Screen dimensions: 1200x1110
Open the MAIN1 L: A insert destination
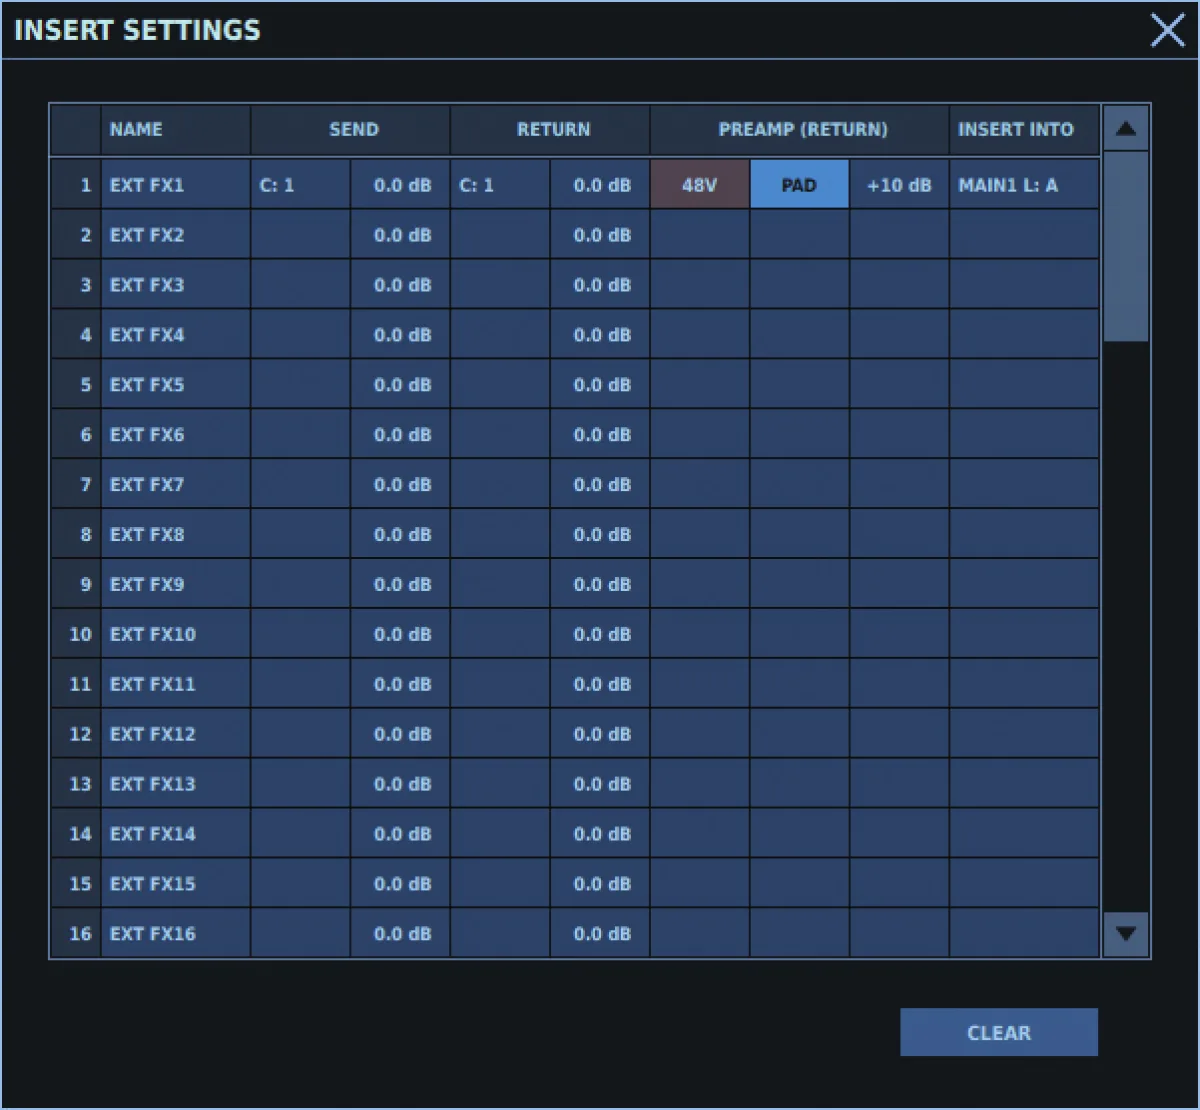(x=1024, y=185)
